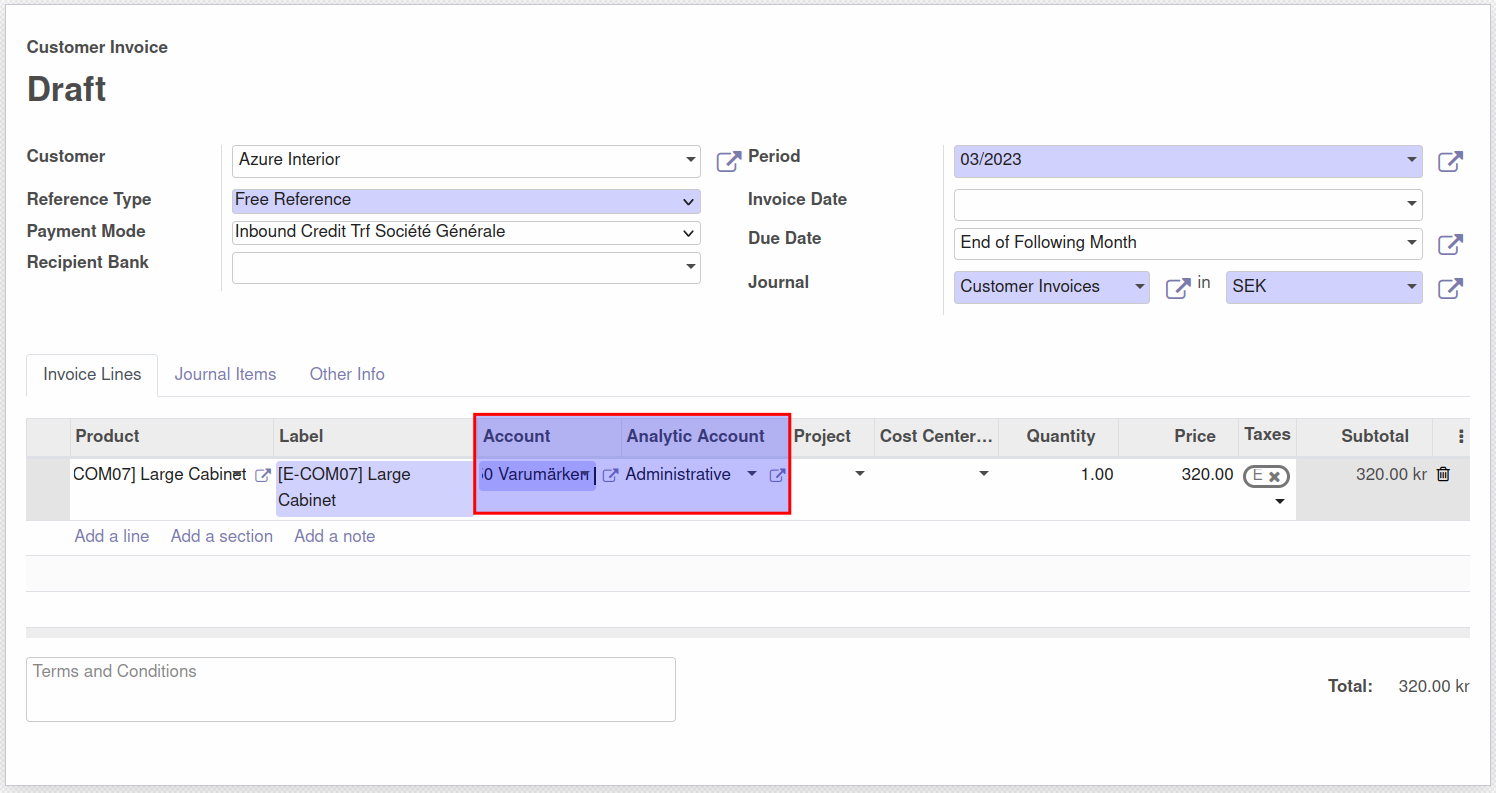Expand Analytic Account Administrative dropdown
The height and width of the screenshot is (793, 1496).
click(x=752, y=474)
